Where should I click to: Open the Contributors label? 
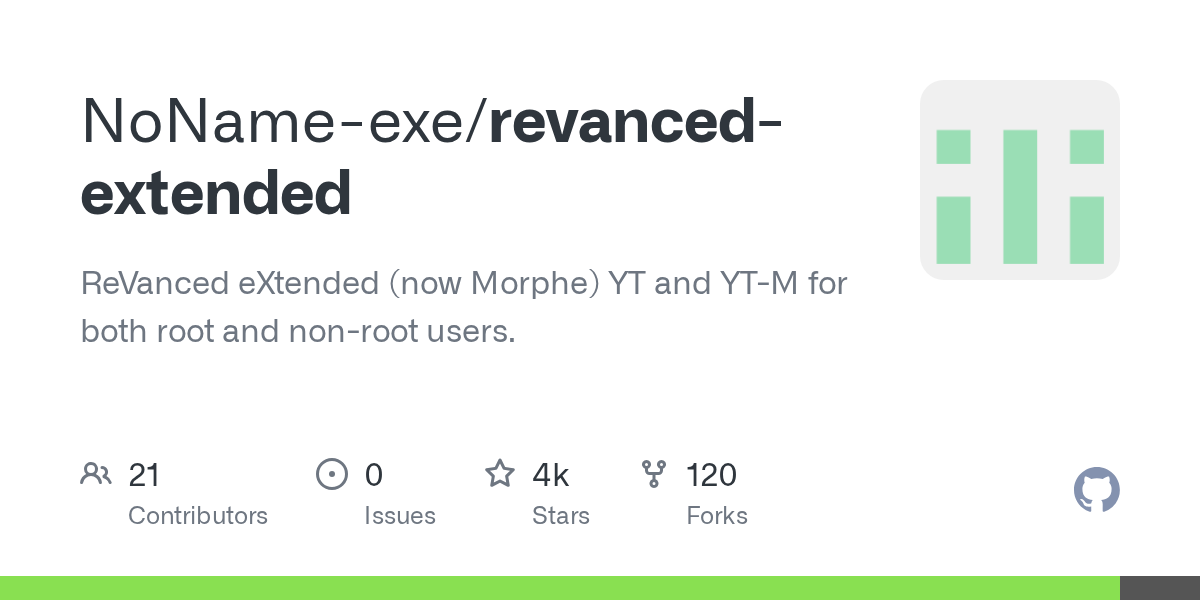[x=198, y=516]
